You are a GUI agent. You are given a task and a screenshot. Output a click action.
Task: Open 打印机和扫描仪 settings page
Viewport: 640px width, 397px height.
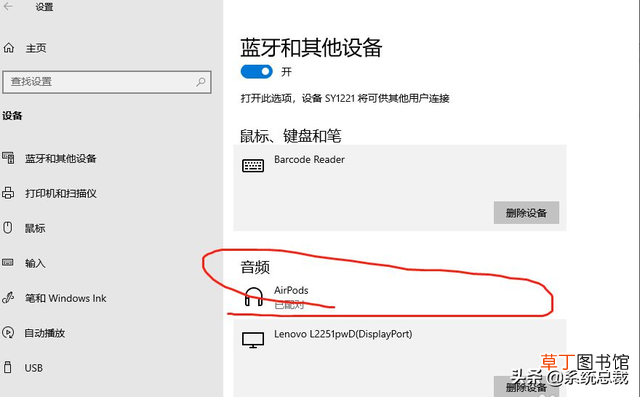(61, 193)
